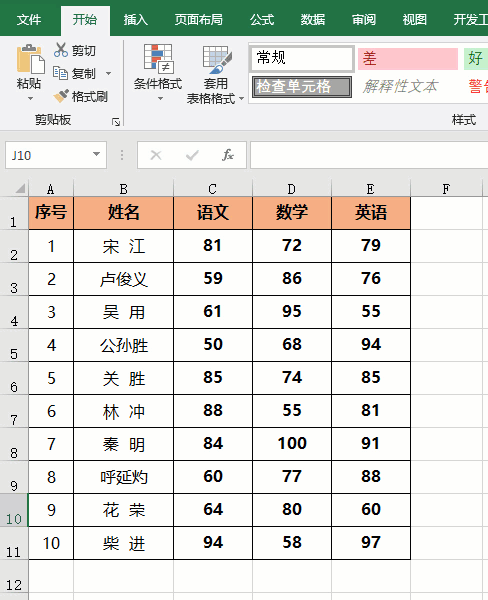Click the 格式刷 text label
Image resolution: width=488 pixels, height=600 pixels.
90,96
